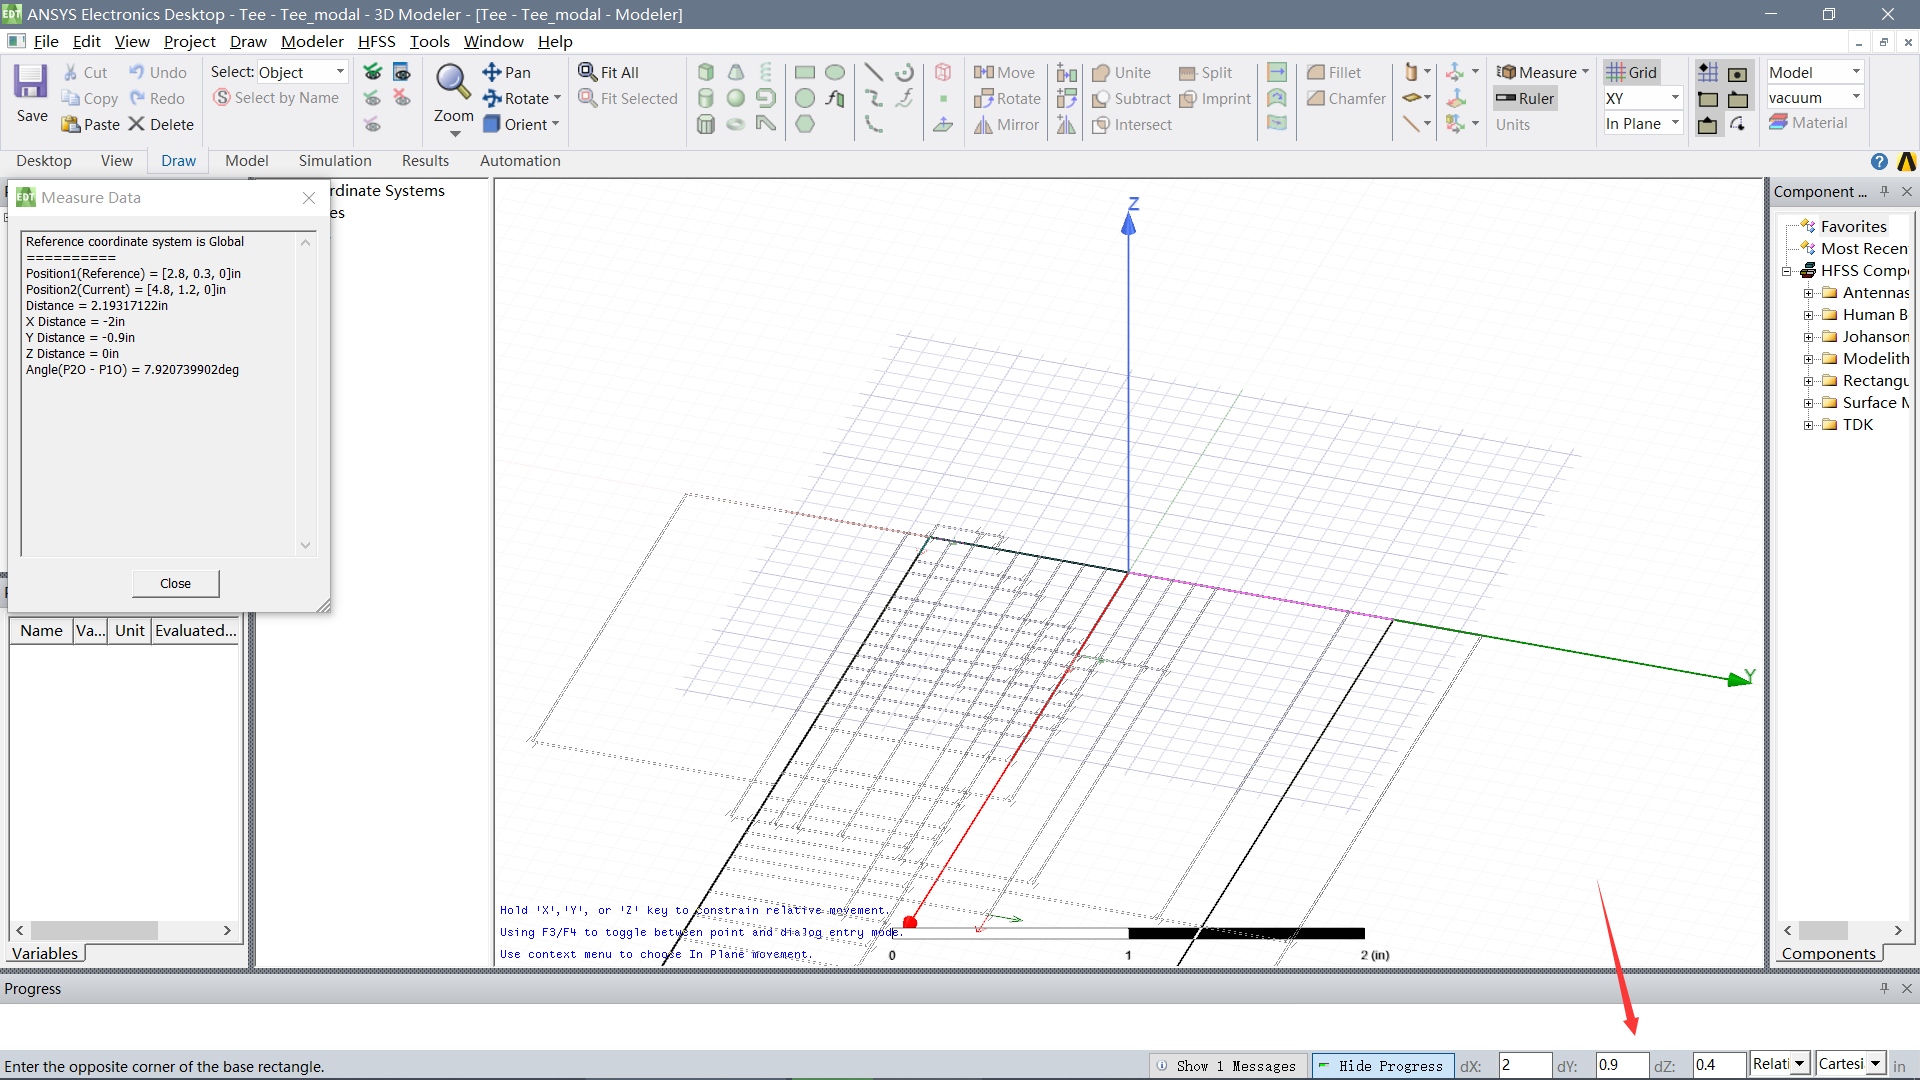Open the HFSS menu

pyautogui.click(x=376, y=41)
